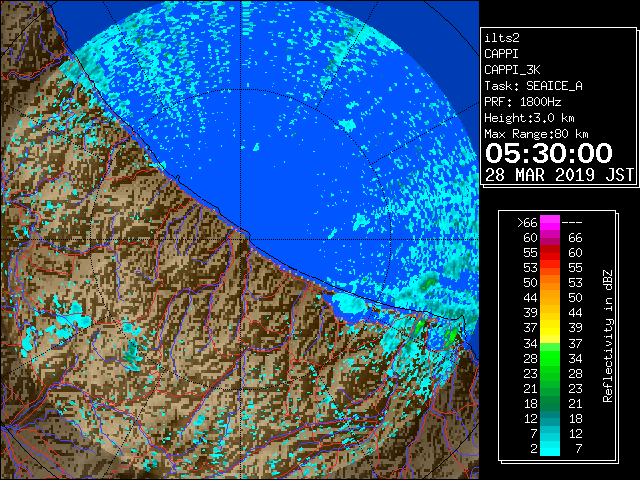Pick the bright green 28–34 dBZ band
640x480 pixels.
(x=550, y=358)
